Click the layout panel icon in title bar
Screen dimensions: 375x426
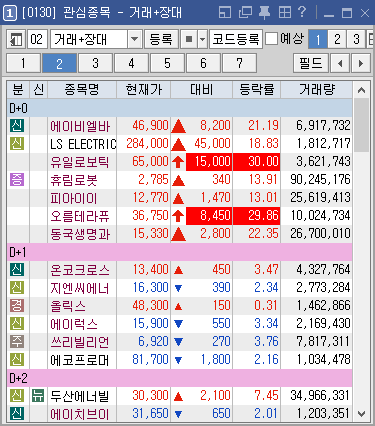click(225, 13)
